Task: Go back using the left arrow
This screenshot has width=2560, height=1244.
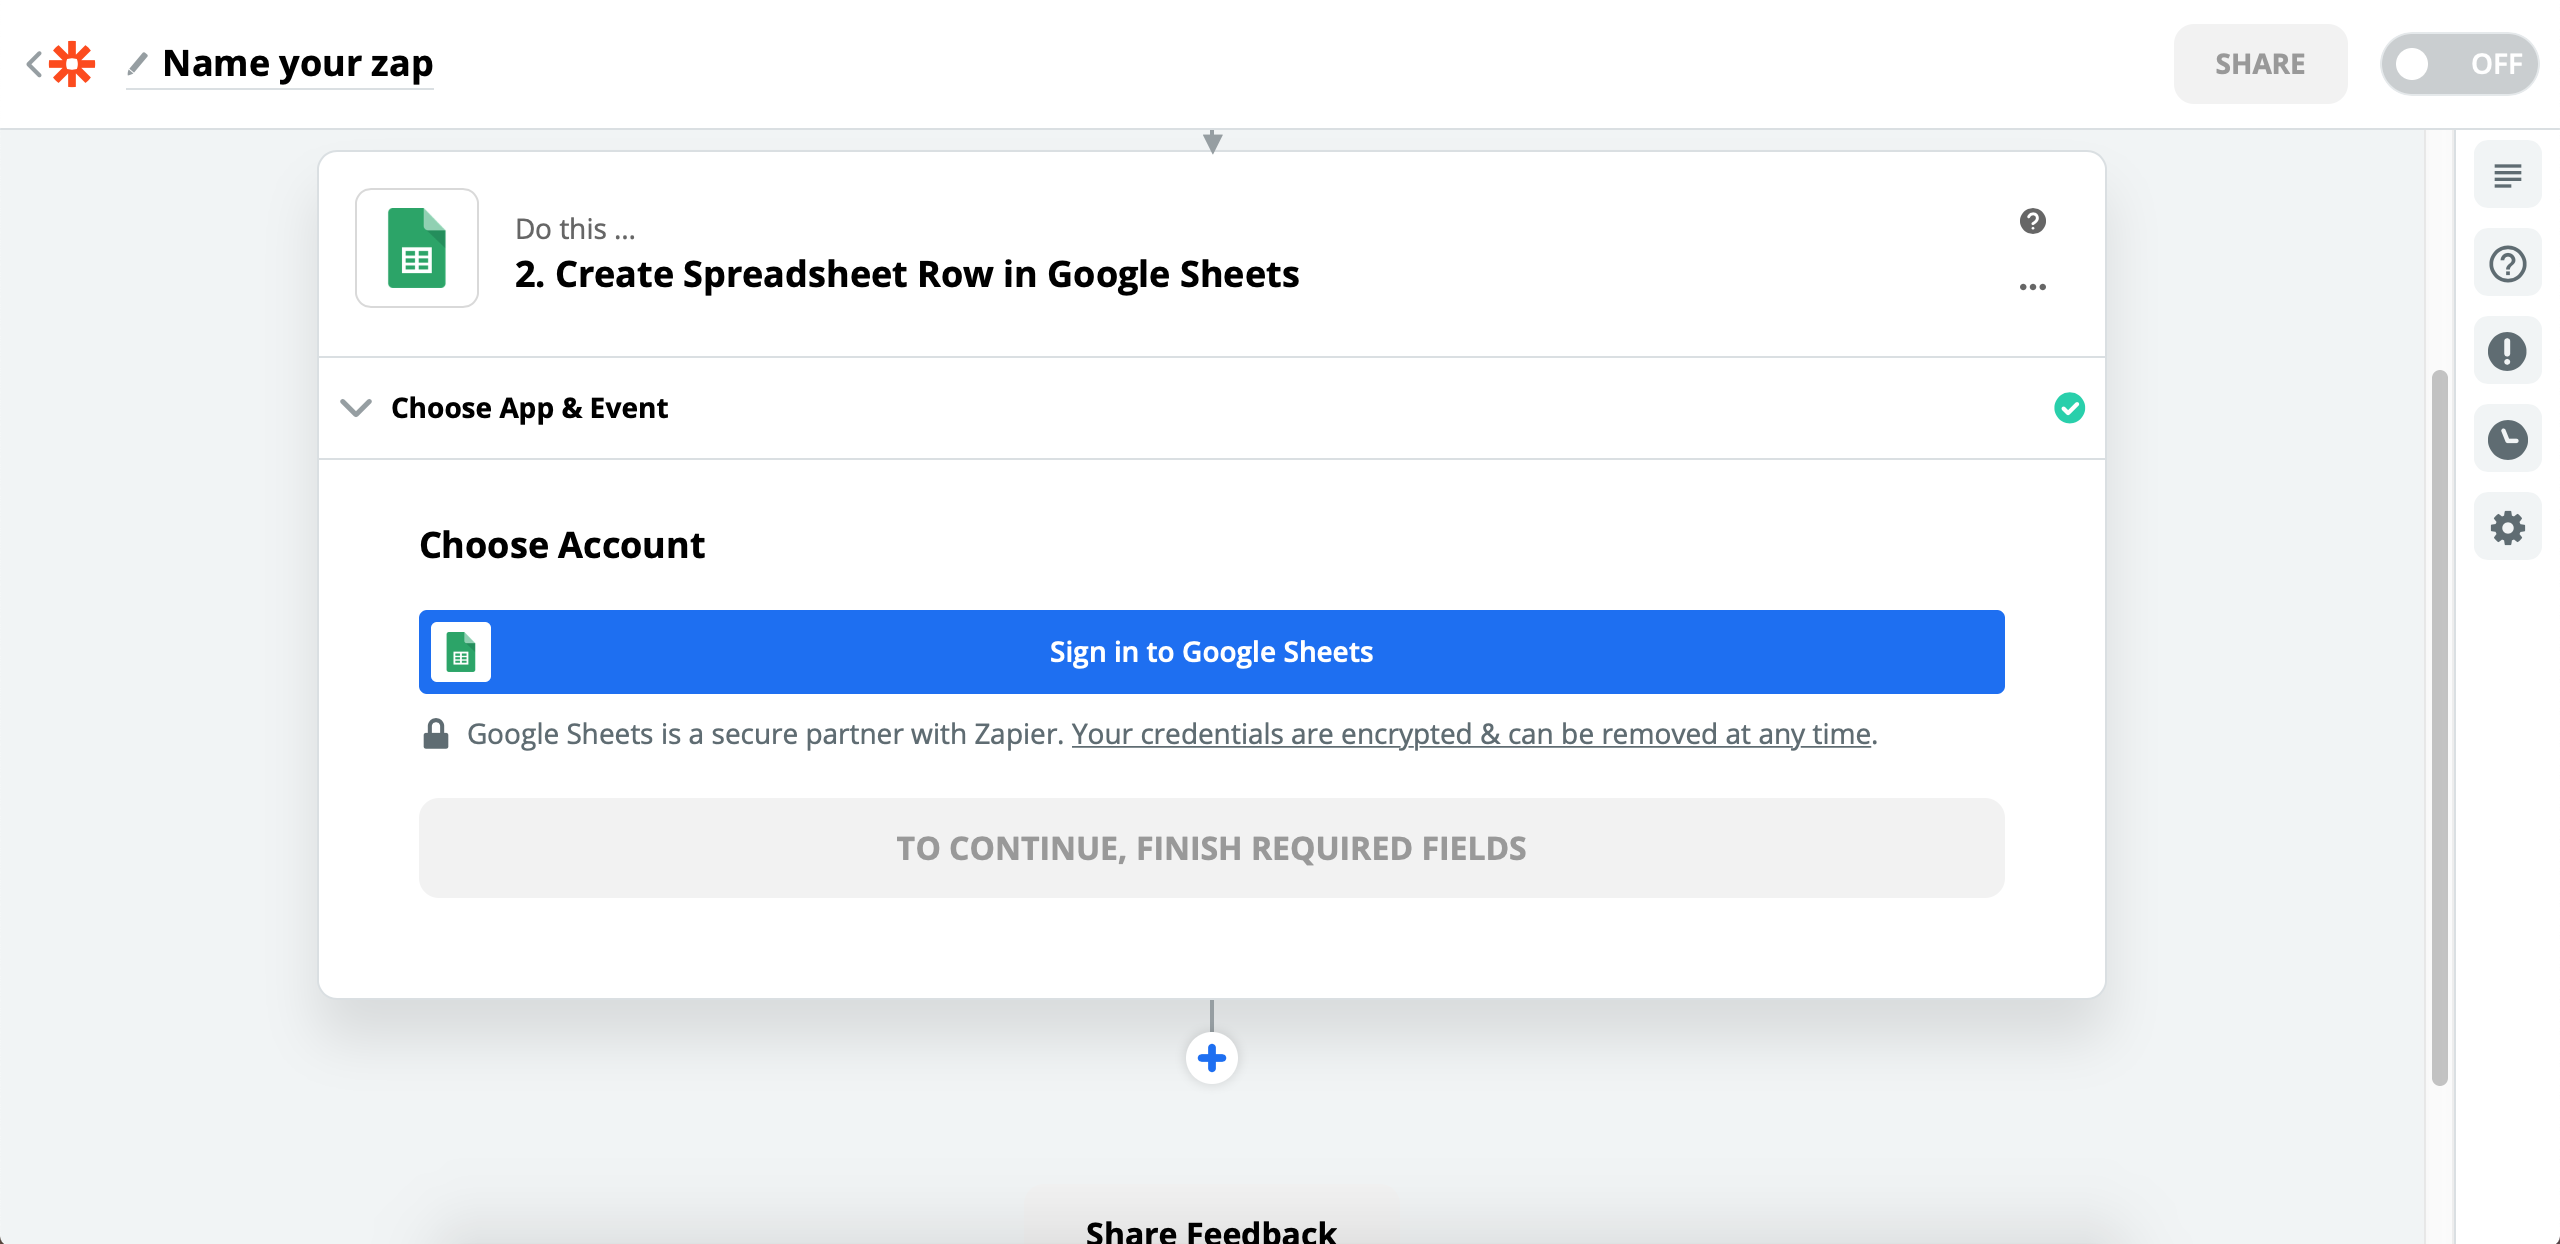Action: [x=33, y=64]
